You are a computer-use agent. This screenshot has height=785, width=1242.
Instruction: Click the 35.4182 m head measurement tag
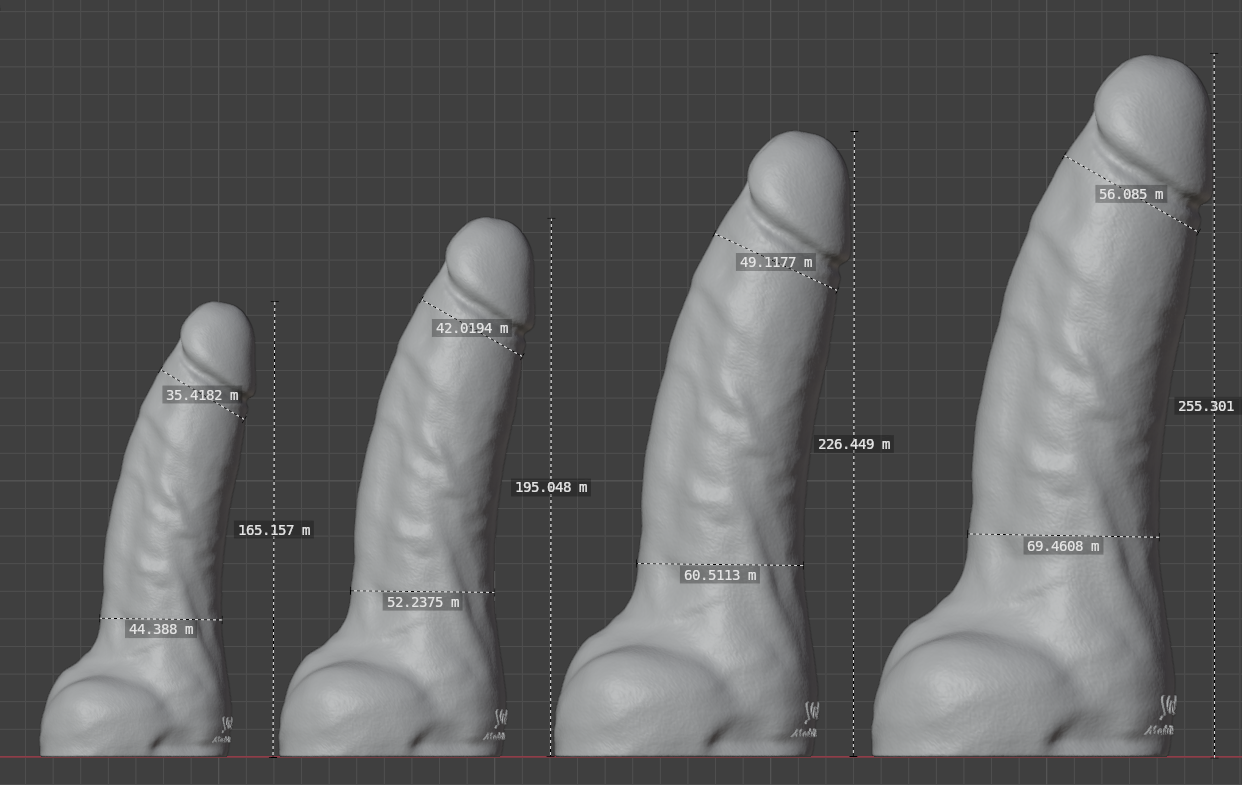point(199,395)
